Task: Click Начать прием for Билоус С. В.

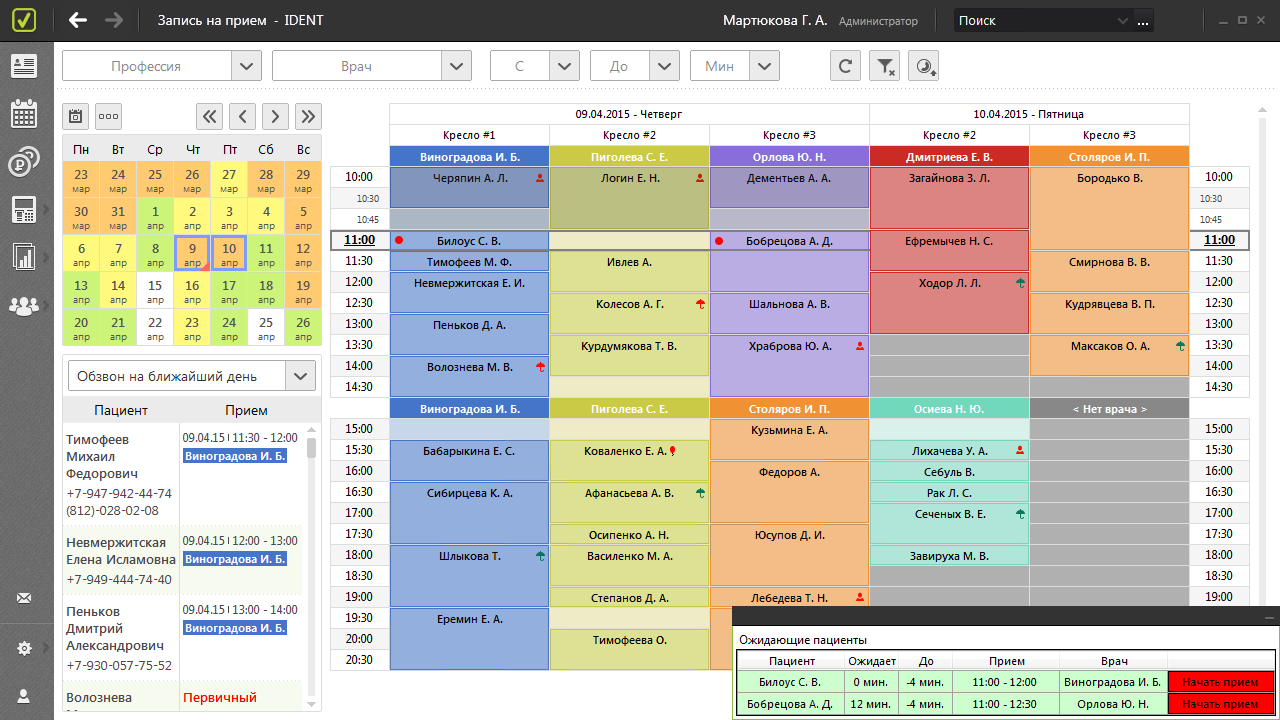Action: (x=1220, y=682)
